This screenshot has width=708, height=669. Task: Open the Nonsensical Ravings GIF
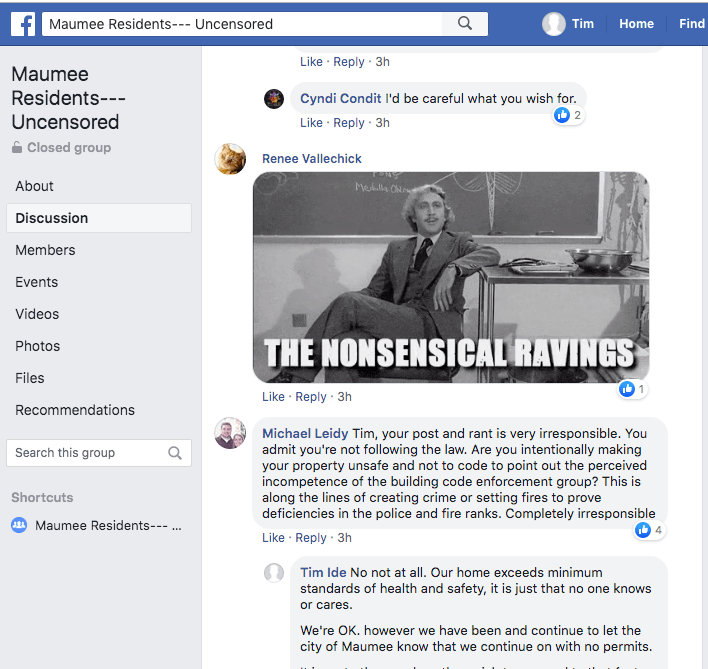451,277
